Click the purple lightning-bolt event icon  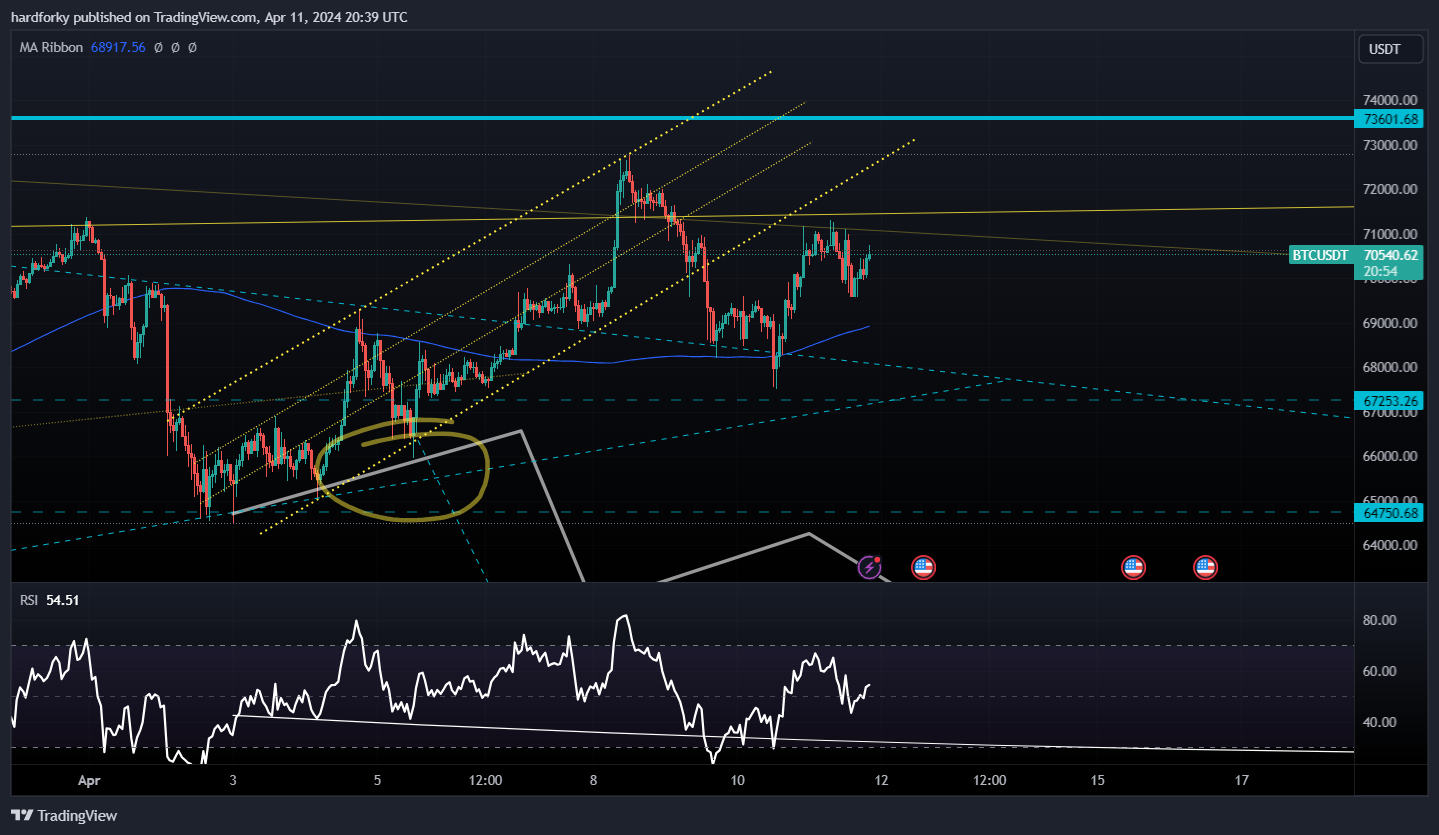(870, 568)
